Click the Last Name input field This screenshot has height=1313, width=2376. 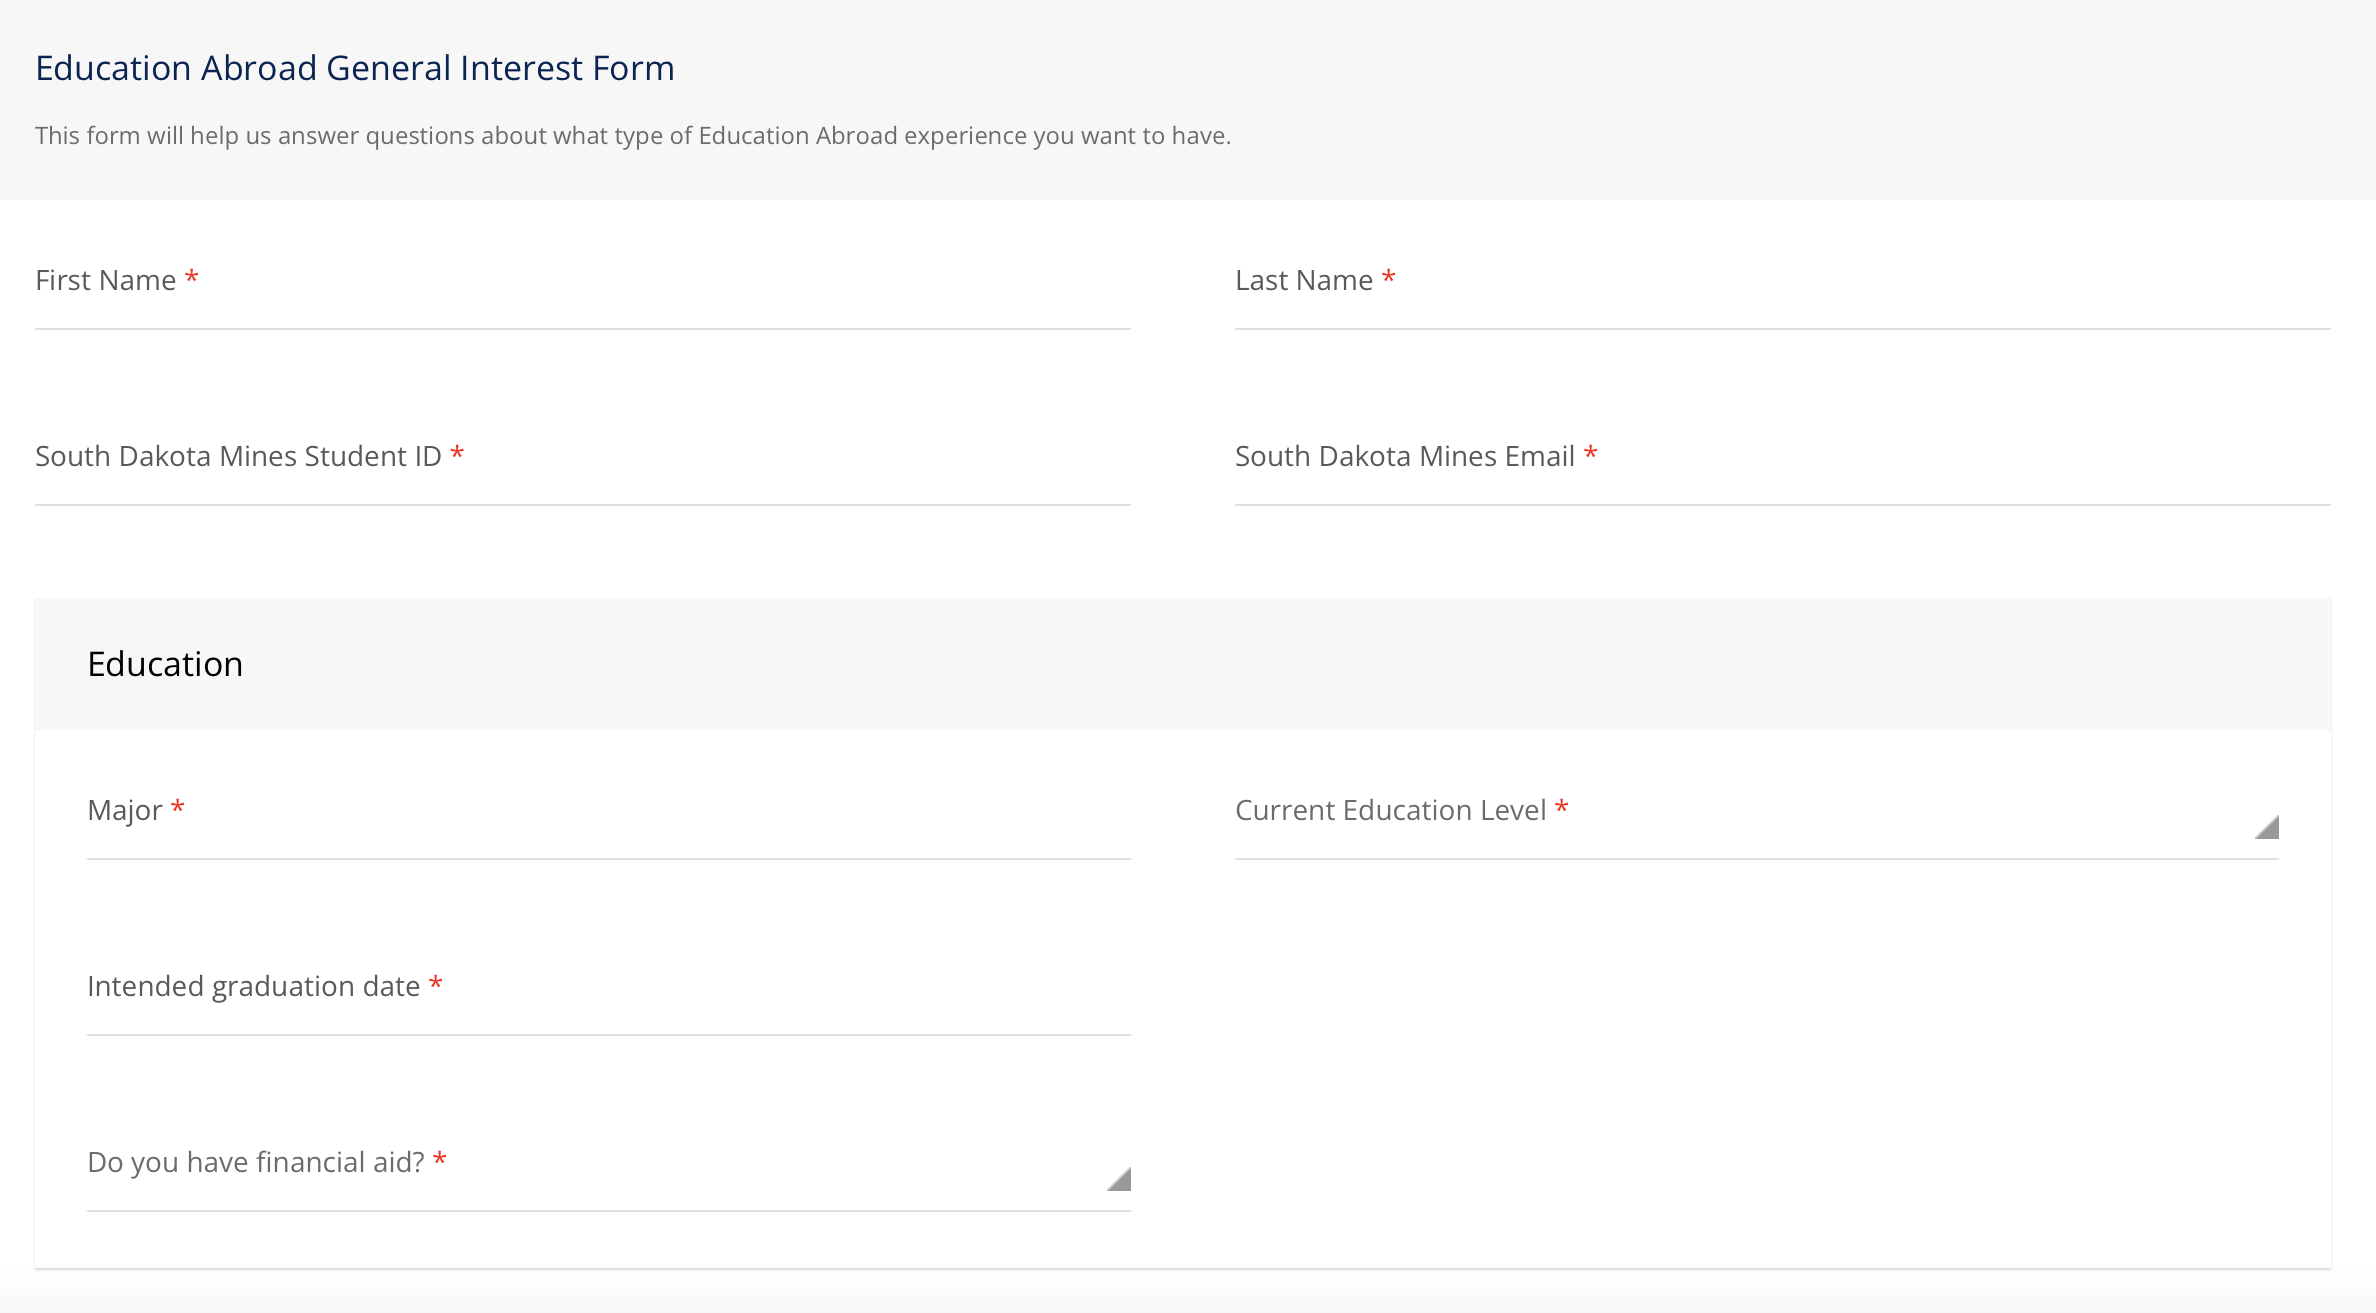[1782, 283]
